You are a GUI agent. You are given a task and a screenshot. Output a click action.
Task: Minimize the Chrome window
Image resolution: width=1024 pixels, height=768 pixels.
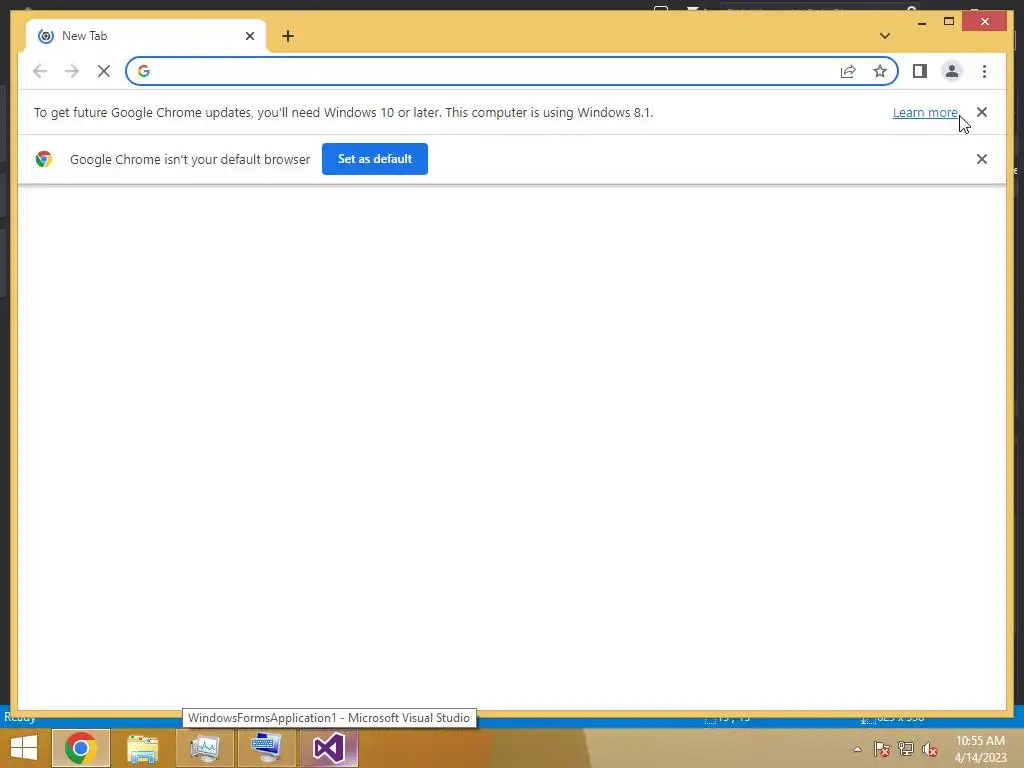point(921,22)
